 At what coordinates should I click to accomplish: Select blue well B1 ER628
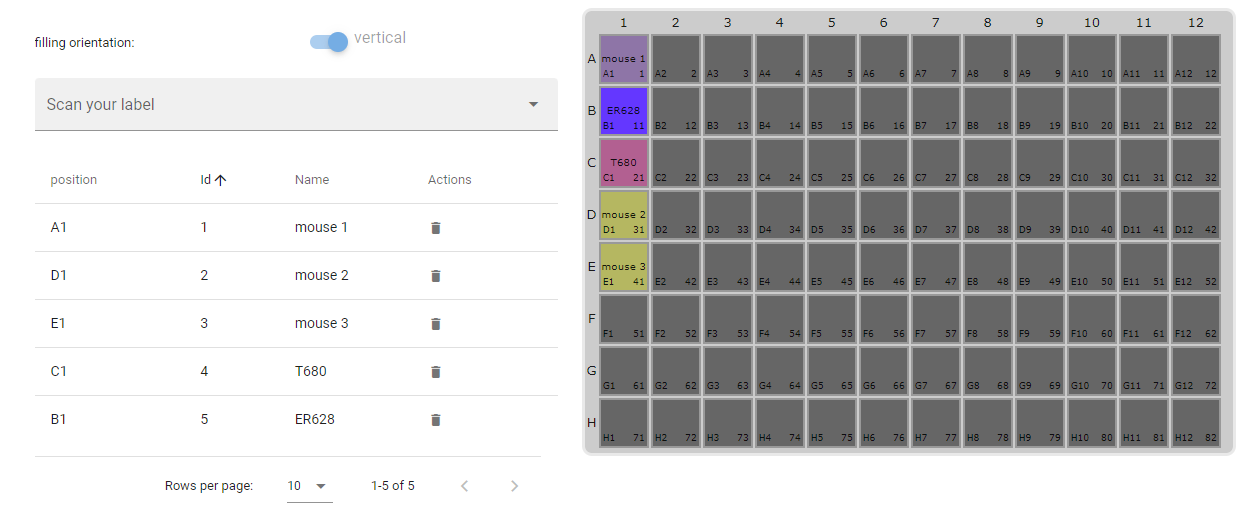click(x=624, y=110)
